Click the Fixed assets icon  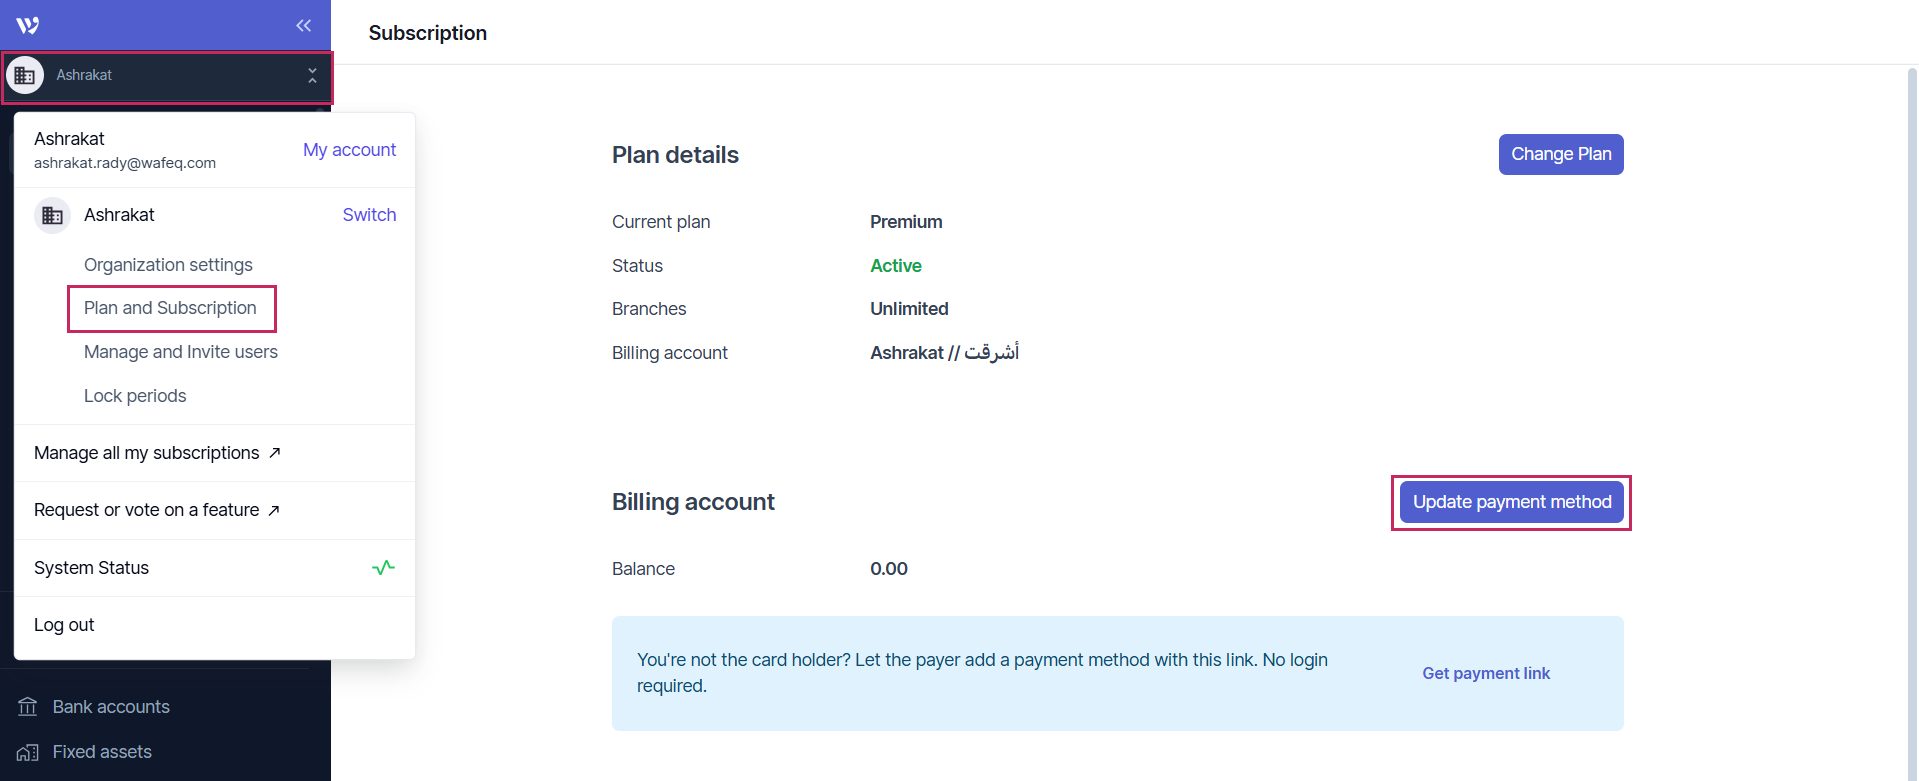coord(28,752)
